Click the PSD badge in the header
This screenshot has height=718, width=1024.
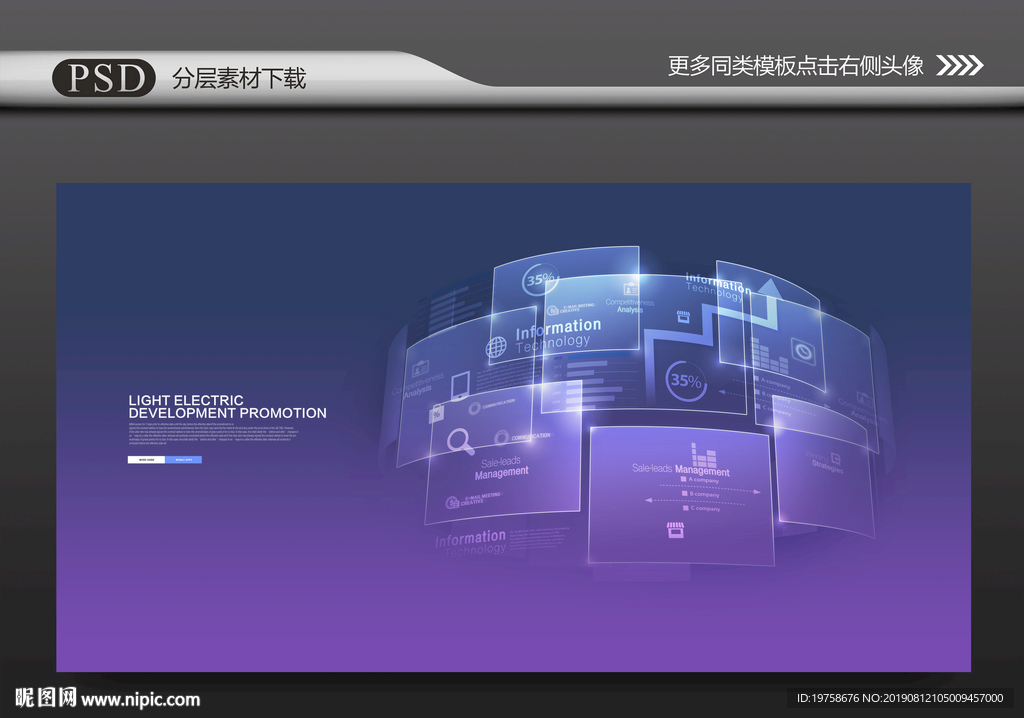104,78
